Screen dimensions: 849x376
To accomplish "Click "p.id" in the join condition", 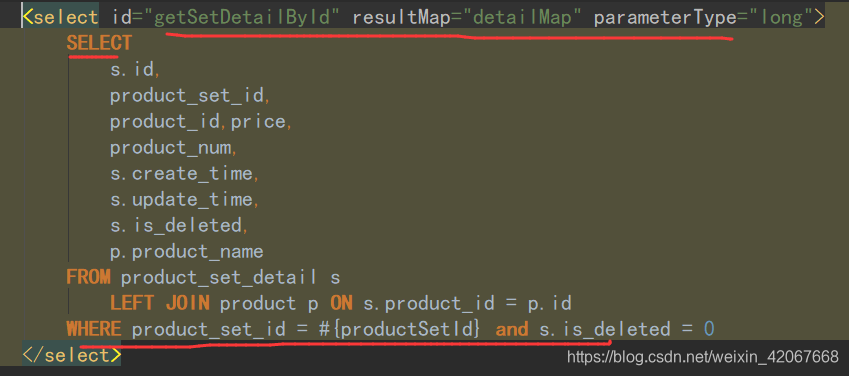I will pos(550,303).
